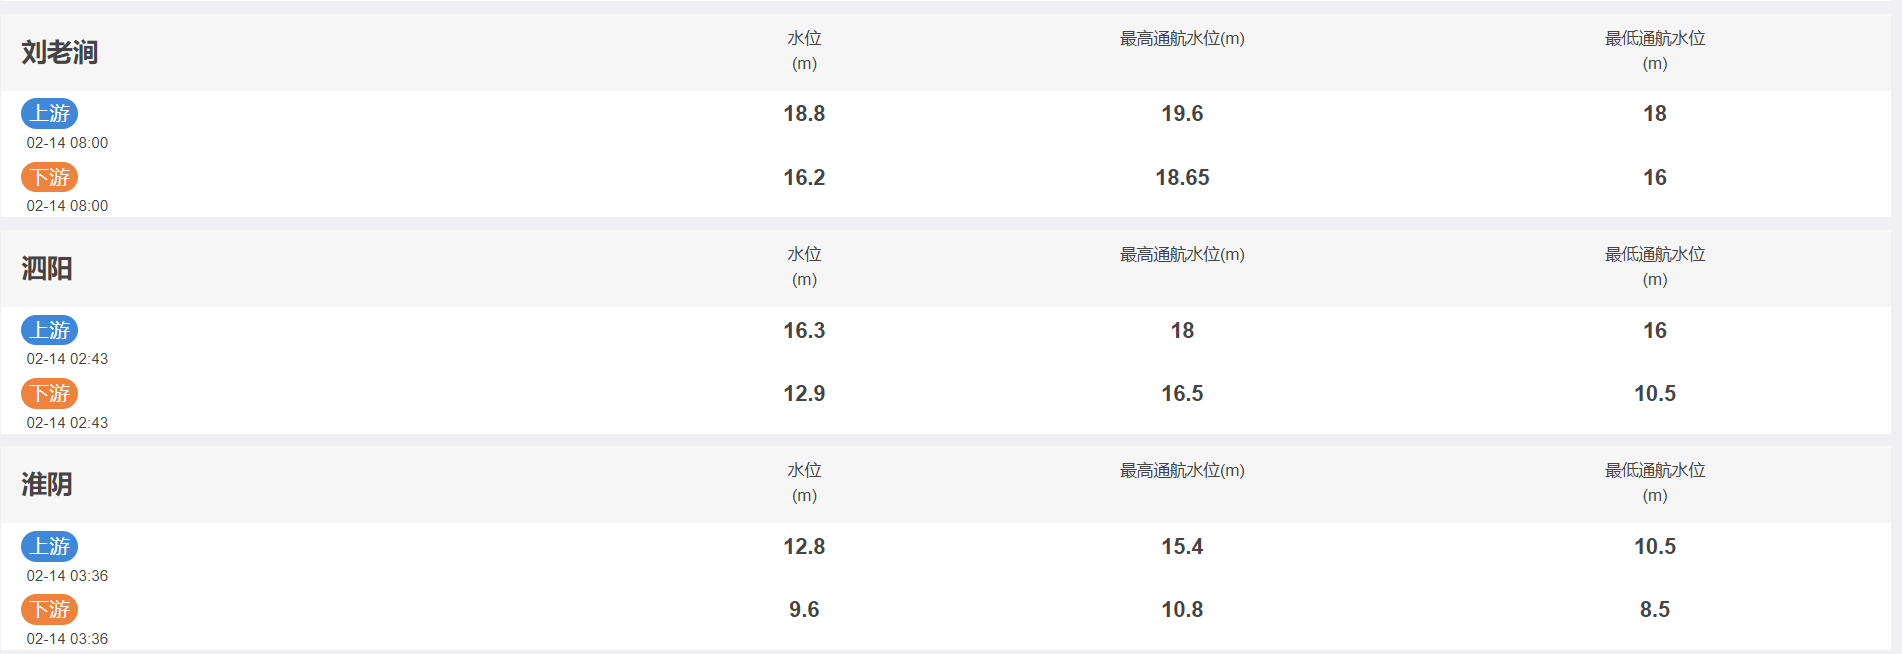Click 刘老涧 downstream max navigable level 18.65

[1182, 178]
